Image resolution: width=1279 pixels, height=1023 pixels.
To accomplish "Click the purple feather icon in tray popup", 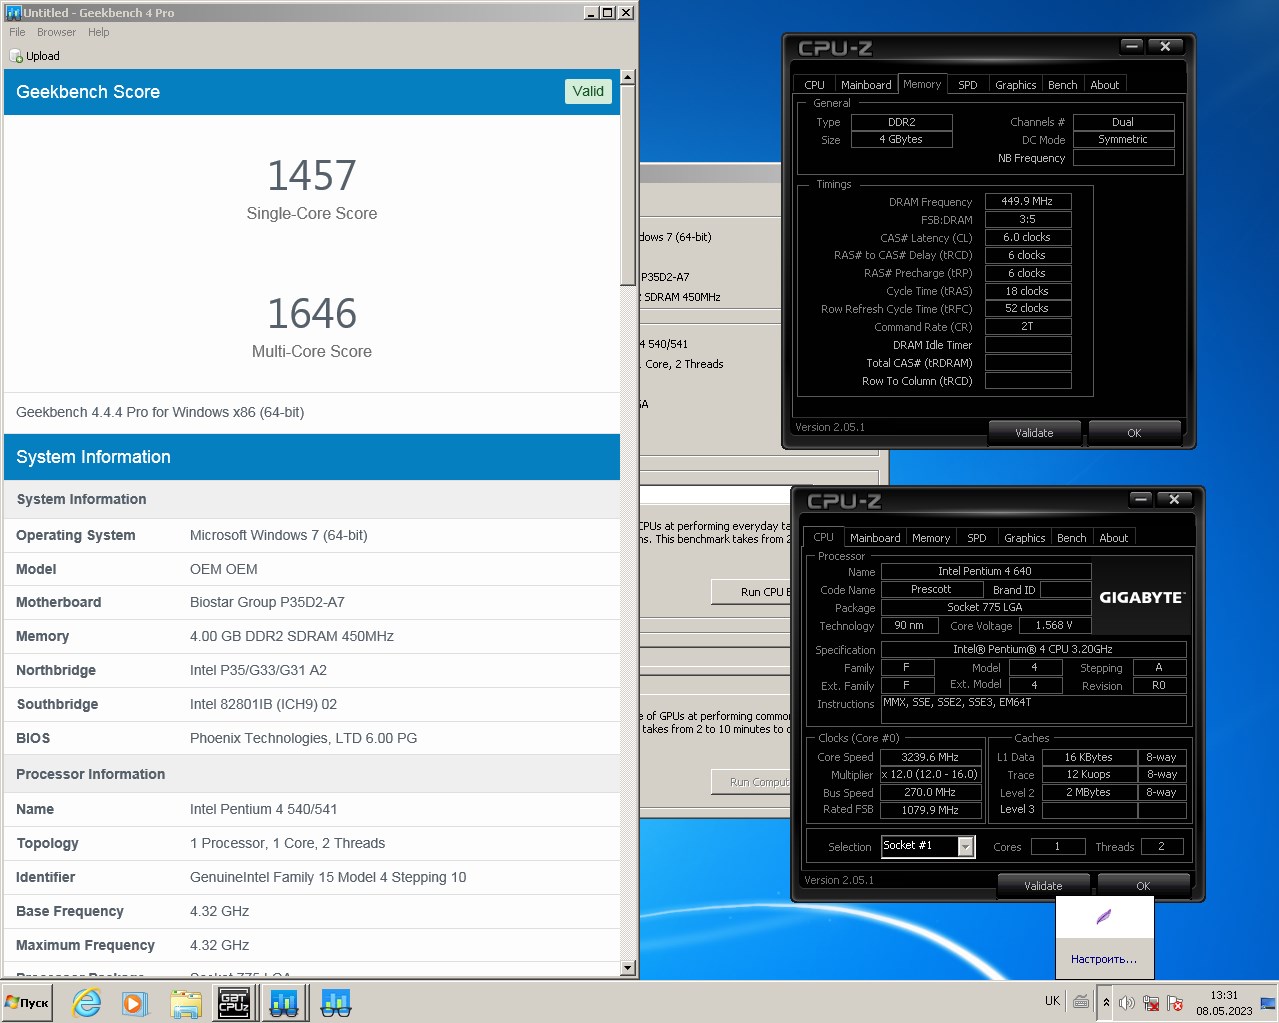I will (x=1104, y=917).
